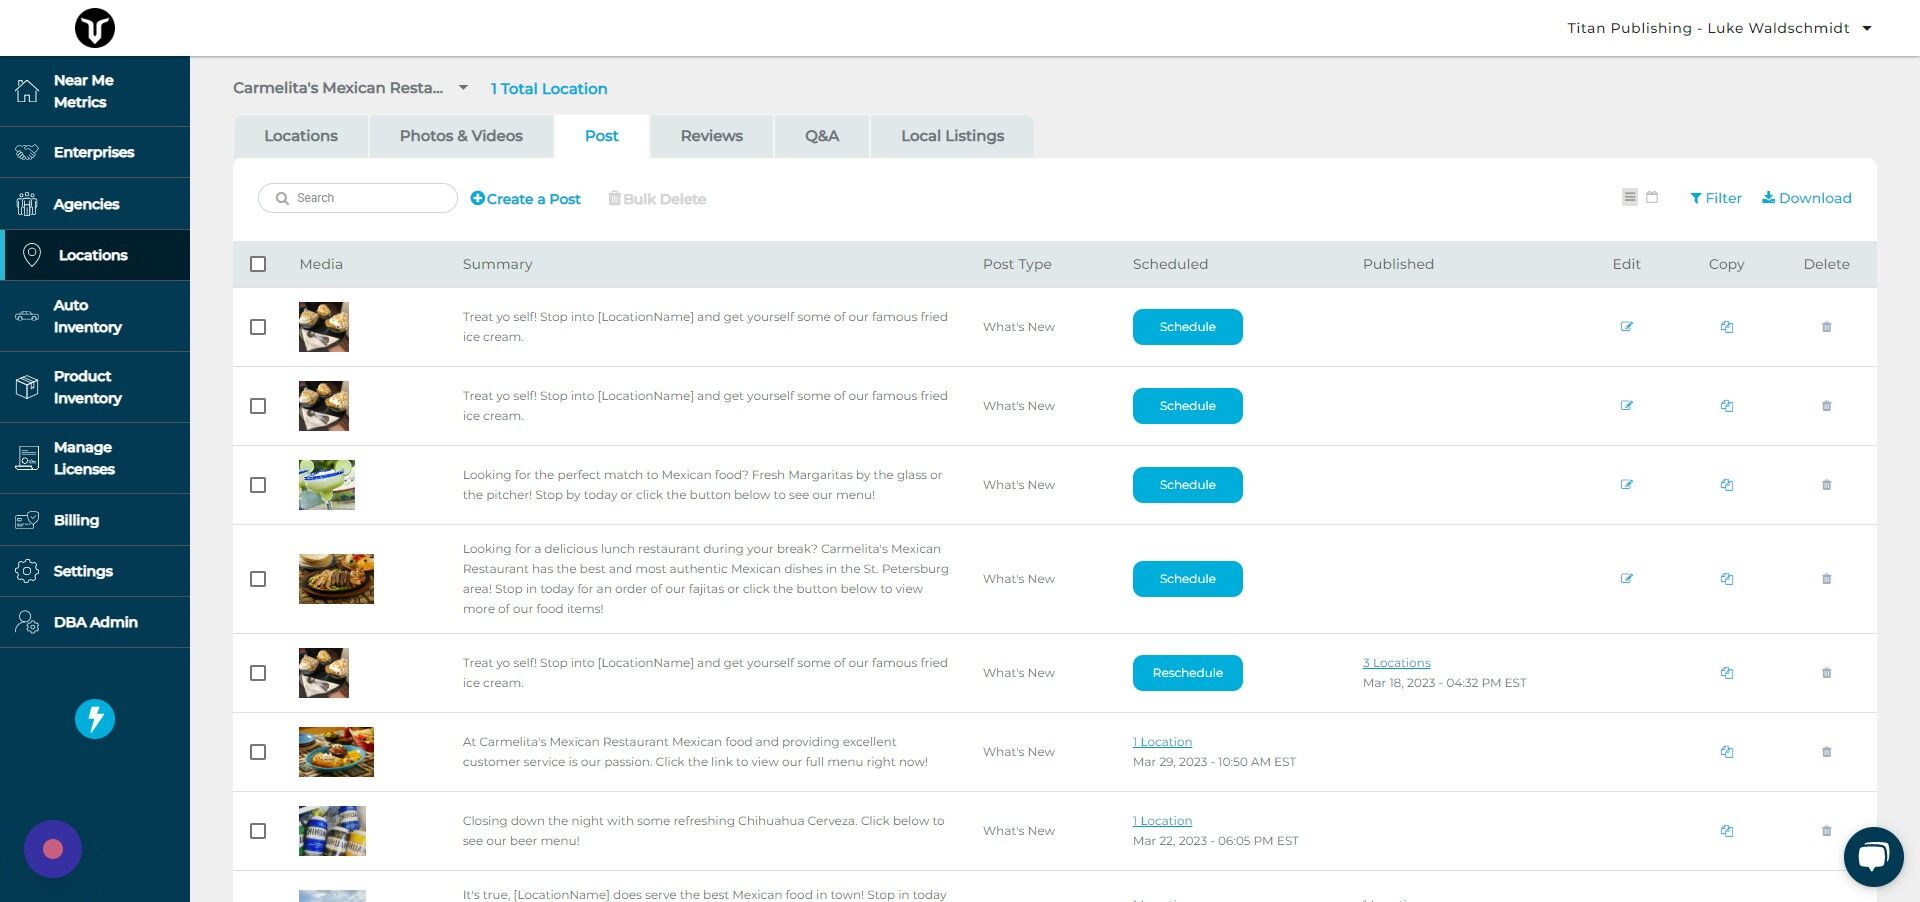Screen dimensions: 1920x902
Task: Open the fajitas plate thumbnail
Action: click(x=336, y=579)
